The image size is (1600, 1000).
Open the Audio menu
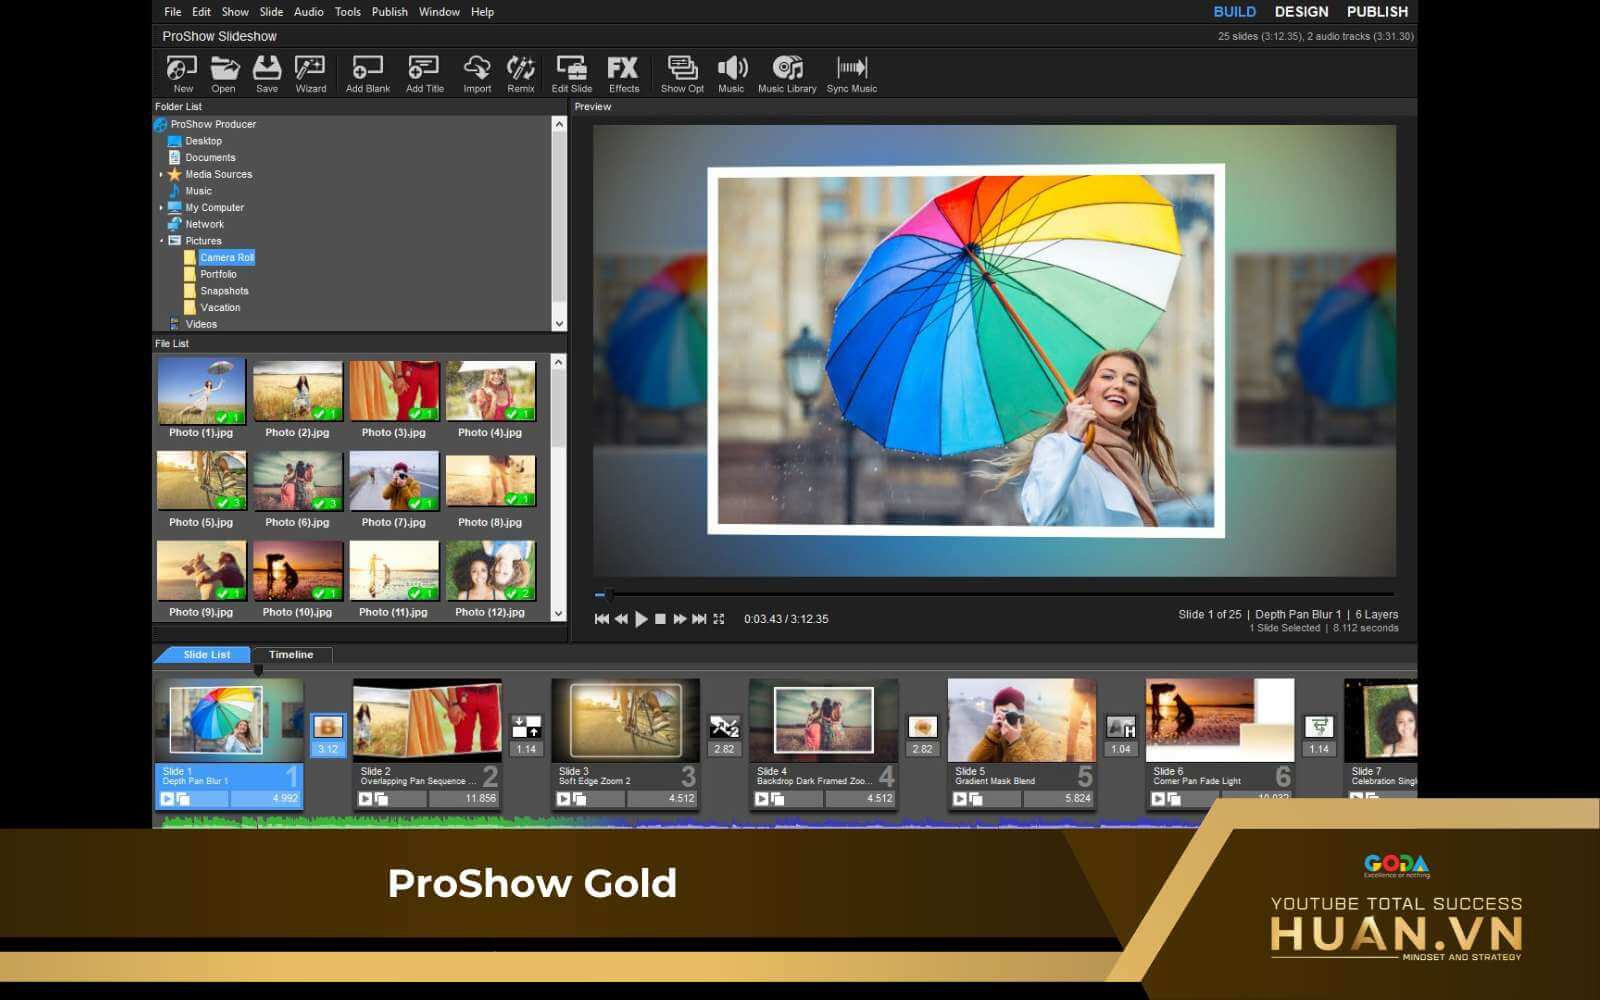pyautogui.click(x=308, y=12)
